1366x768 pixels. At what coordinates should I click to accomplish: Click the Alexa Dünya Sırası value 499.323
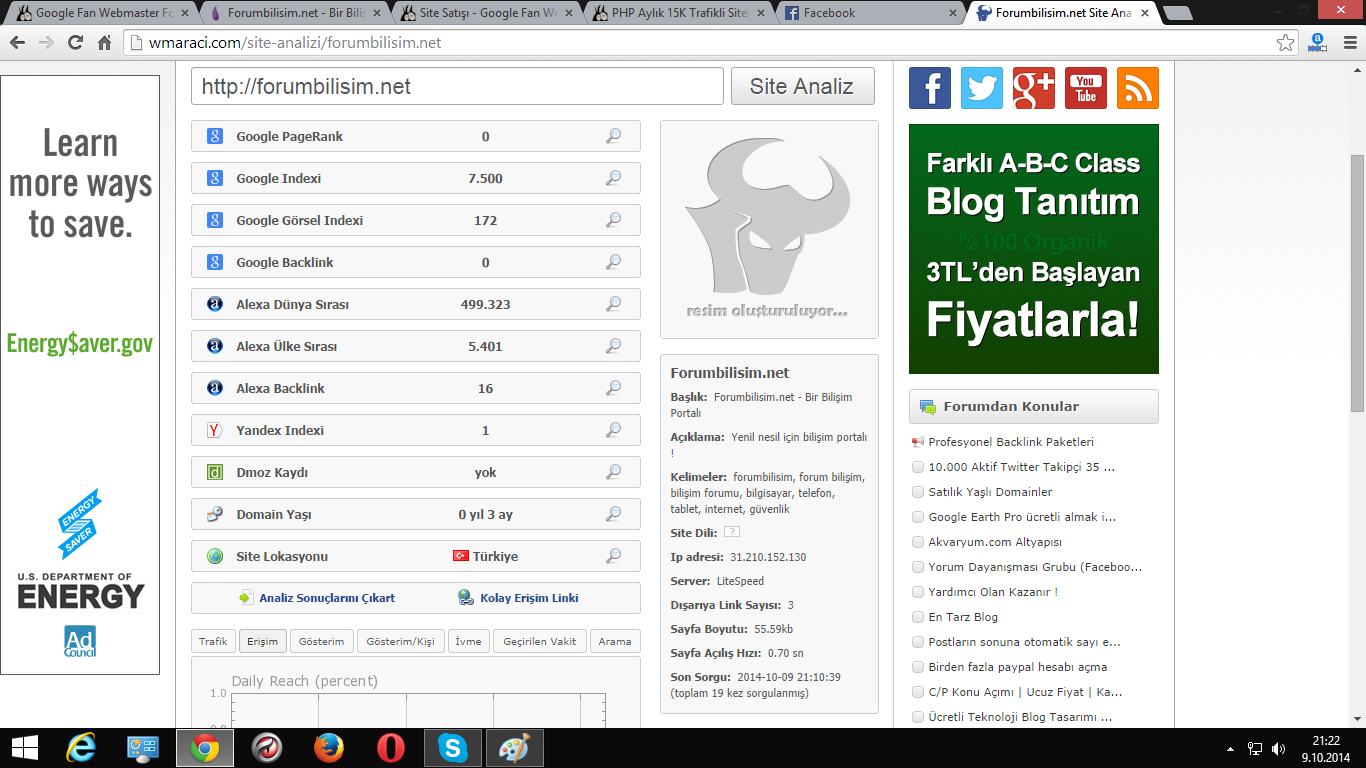[x=486, y=304]
